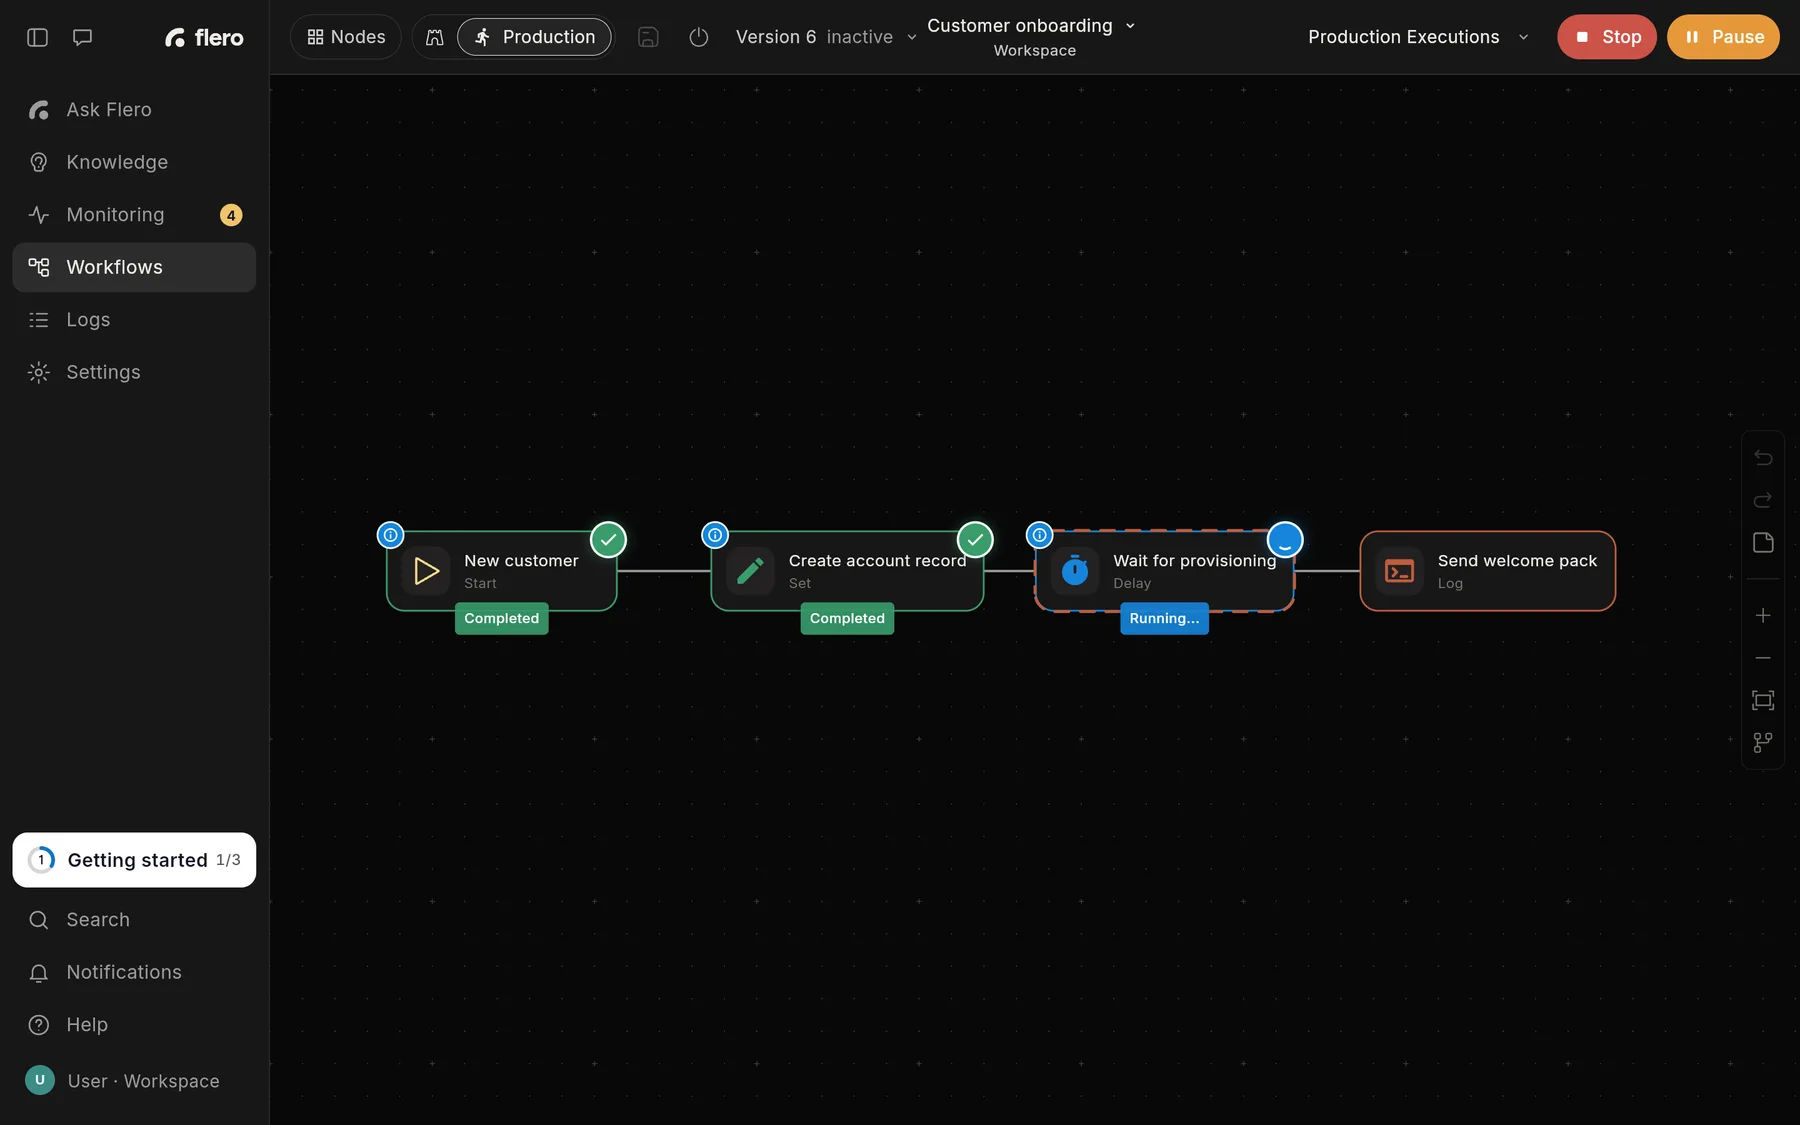Click the Running... status badge
The height and width of the screenshot is (1125, 1800).
[x=1164, y=619]
